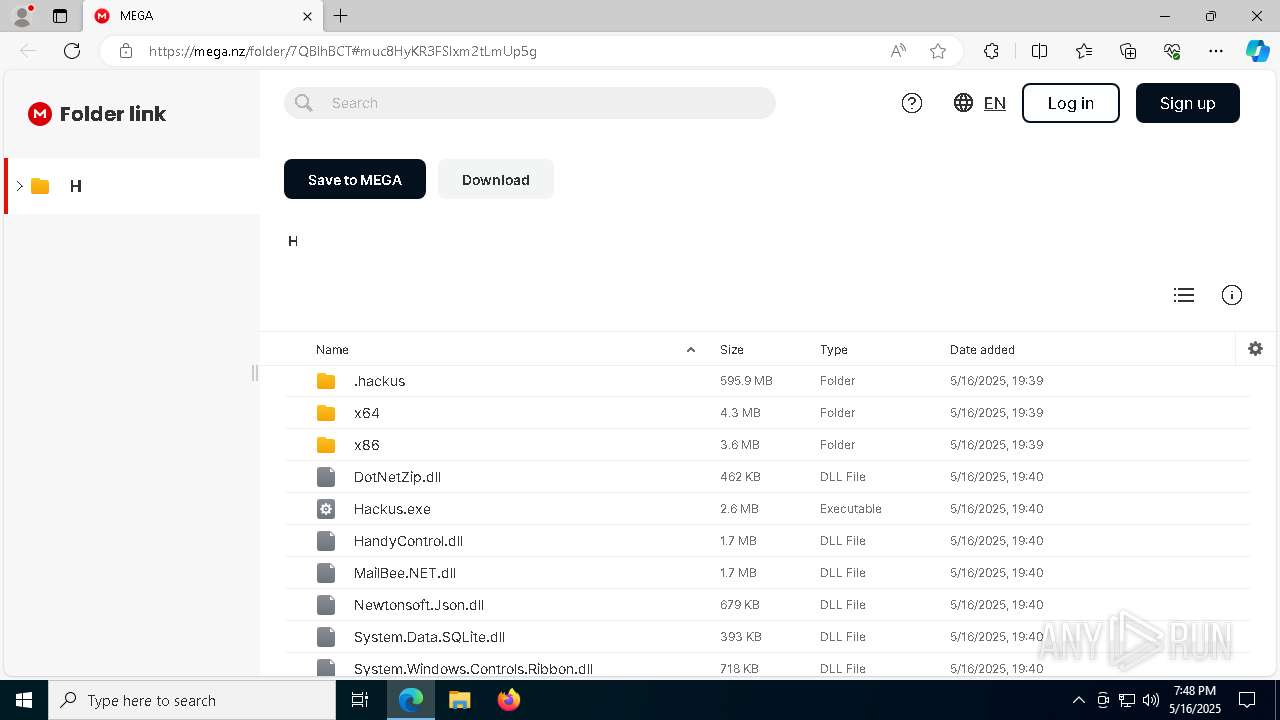Image resolution: width=1280 pixels, height=720 pixels.
Task: Open the help question mark icon
Action: tap(912, 103)
